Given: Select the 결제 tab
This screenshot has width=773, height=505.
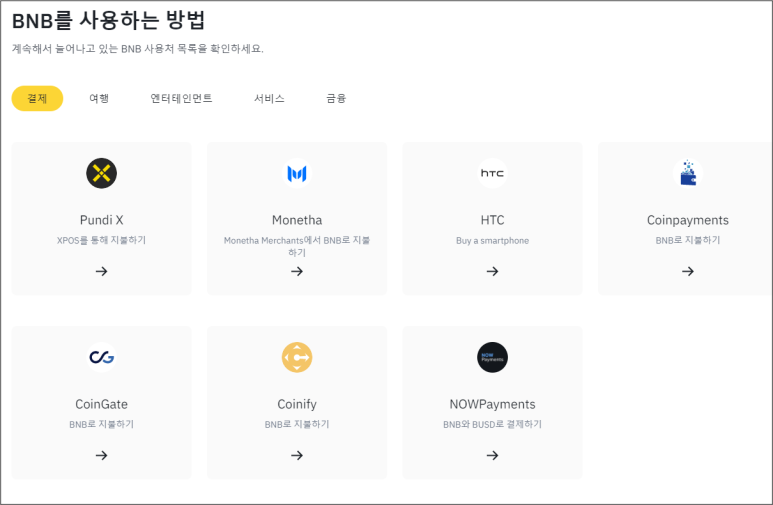Looking at the screenshot, I should 37,98.
